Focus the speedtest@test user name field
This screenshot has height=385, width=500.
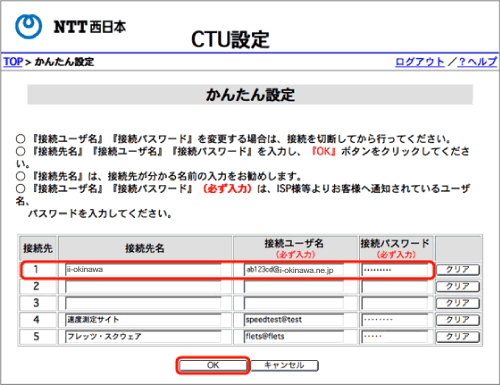(x=294, y=320)
